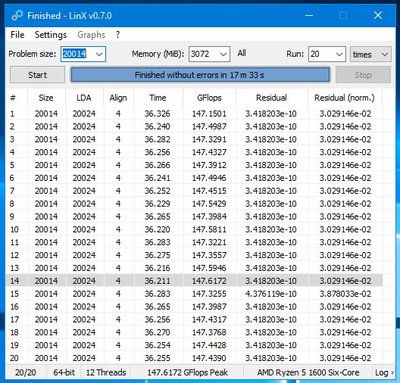Viewport: 400px width, 383px height.
Task: Open the question mark help menu
Action: click(118, 35)
